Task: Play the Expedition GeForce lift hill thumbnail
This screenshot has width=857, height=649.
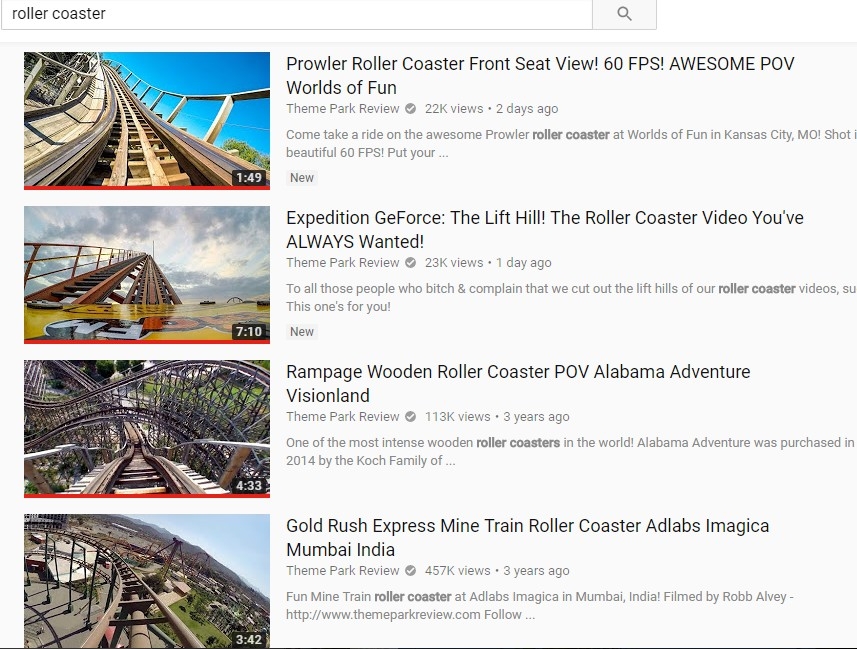Action: coord(147,275)
